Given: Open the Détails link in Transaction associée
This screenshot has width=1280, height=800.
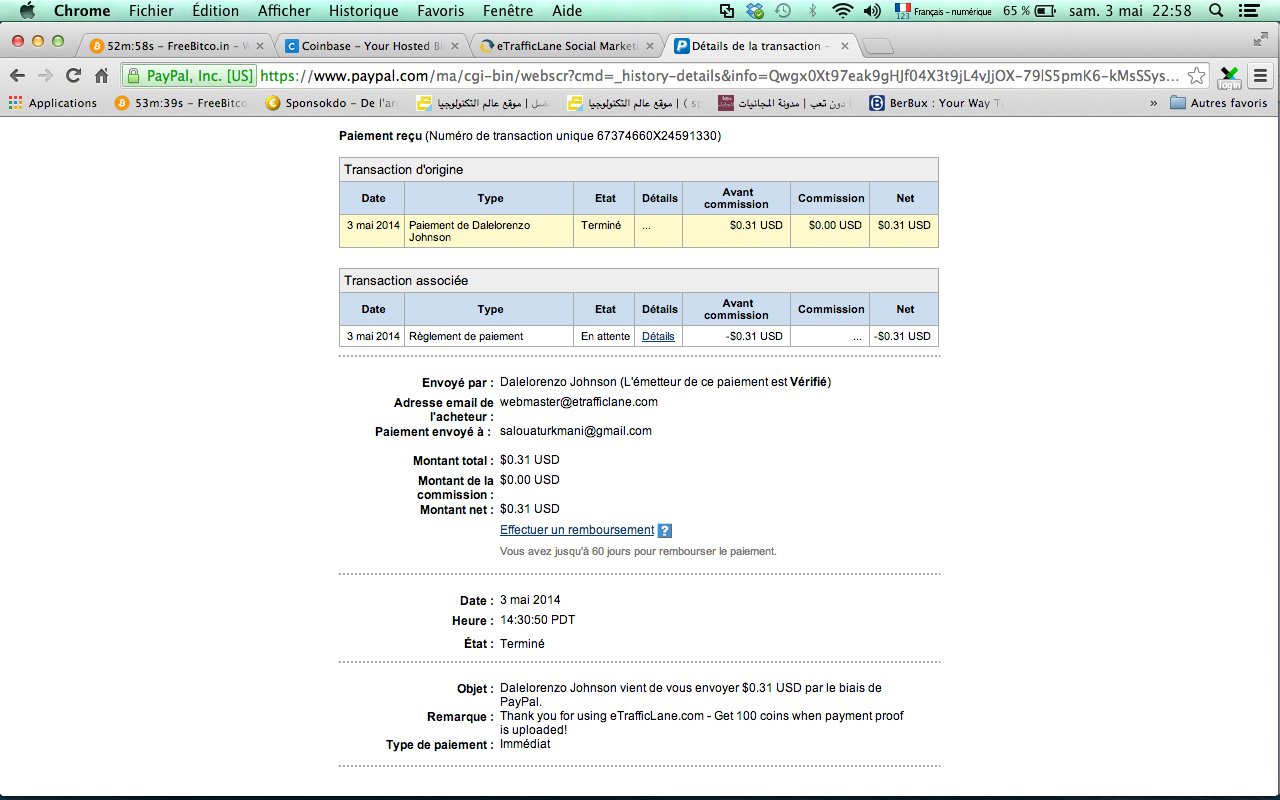Looking at the screenshot, I should point(658,336).
